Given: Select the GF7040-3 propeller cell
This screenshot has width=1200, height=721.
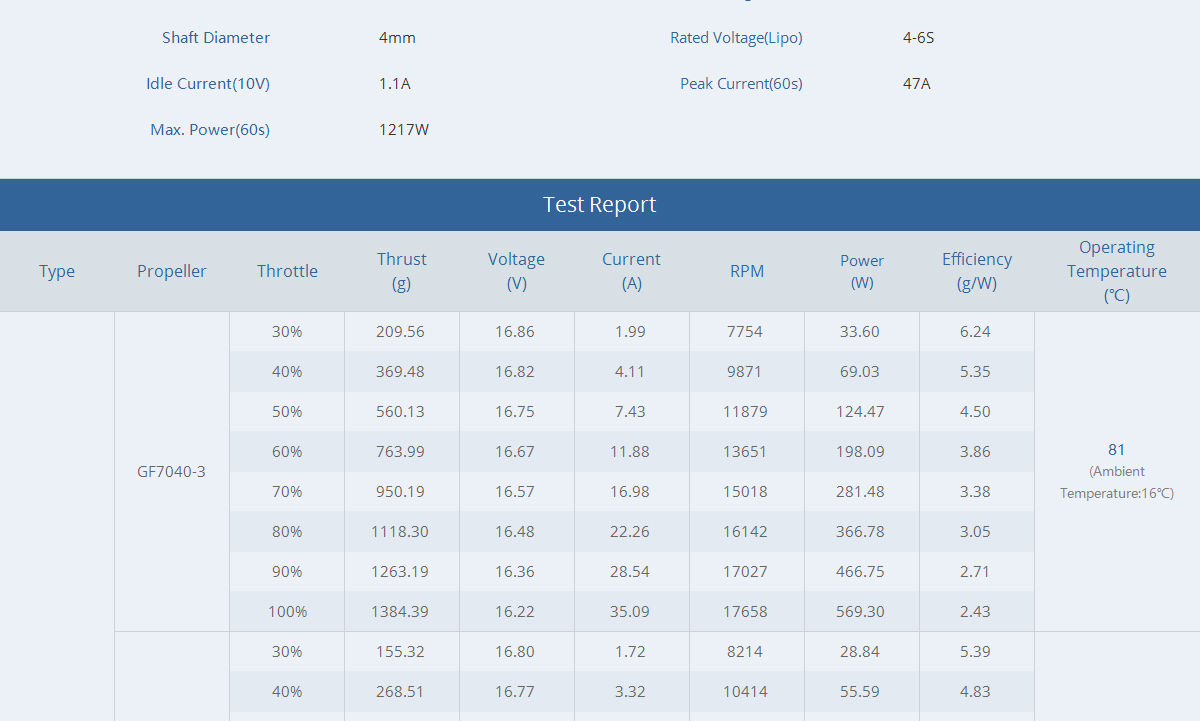Looking at the screenshot, I should (x=172, y=471).
